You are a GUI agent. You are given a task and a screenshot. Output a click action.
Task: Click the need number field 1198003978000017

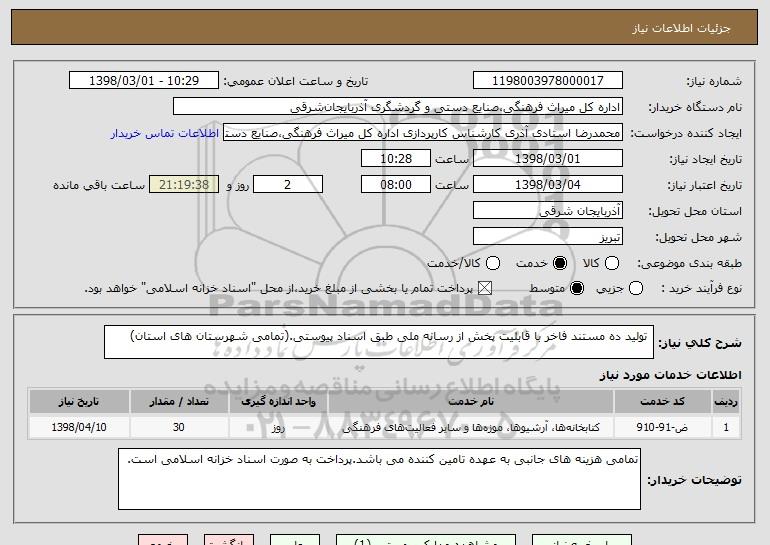(x=548, y=81)
